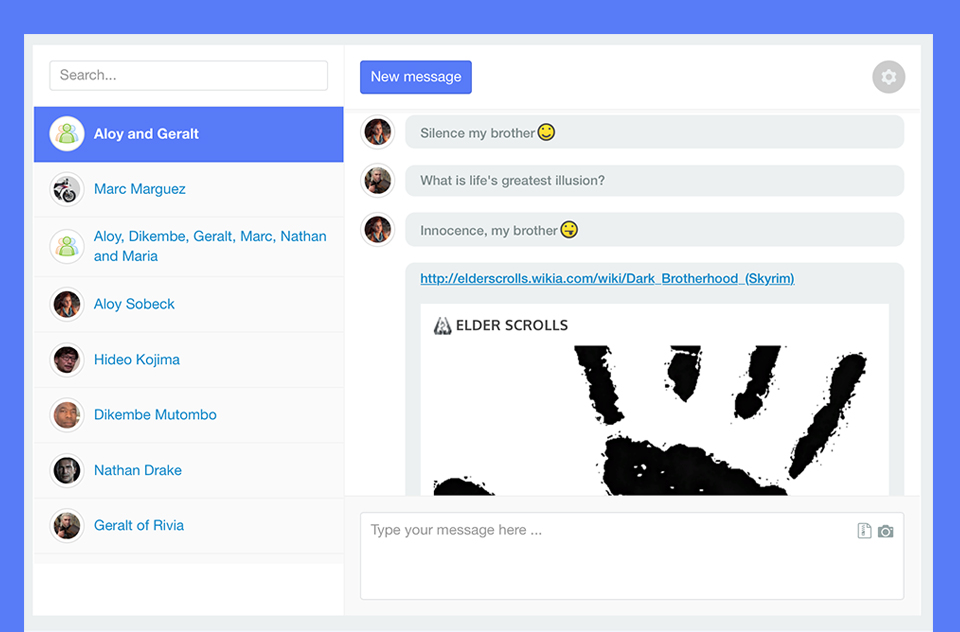Open chat with Marc Marguez
Image resolution: width=960 pixels, height=632 pixels.
tap(189, 189)
